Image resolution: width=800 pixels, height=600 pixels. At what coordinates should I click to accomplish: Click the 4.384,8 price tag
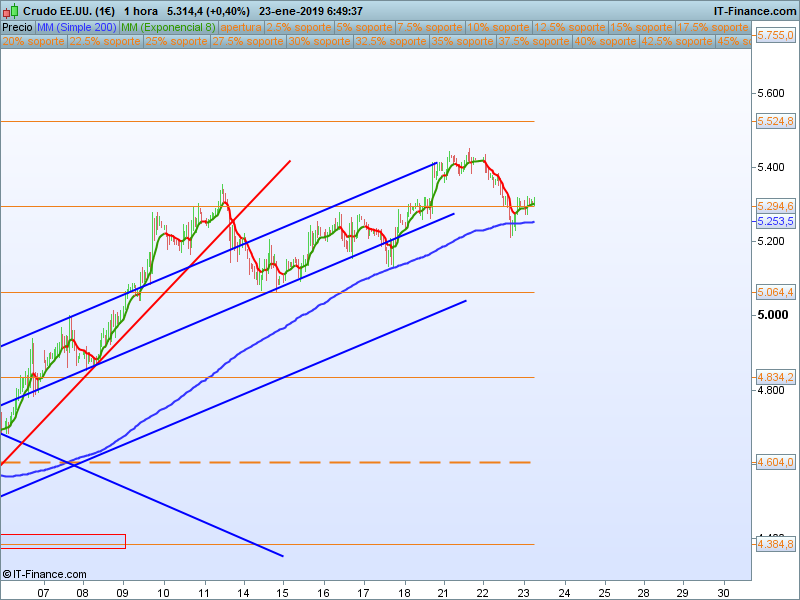pyautogui.click(x=776, y=544)
